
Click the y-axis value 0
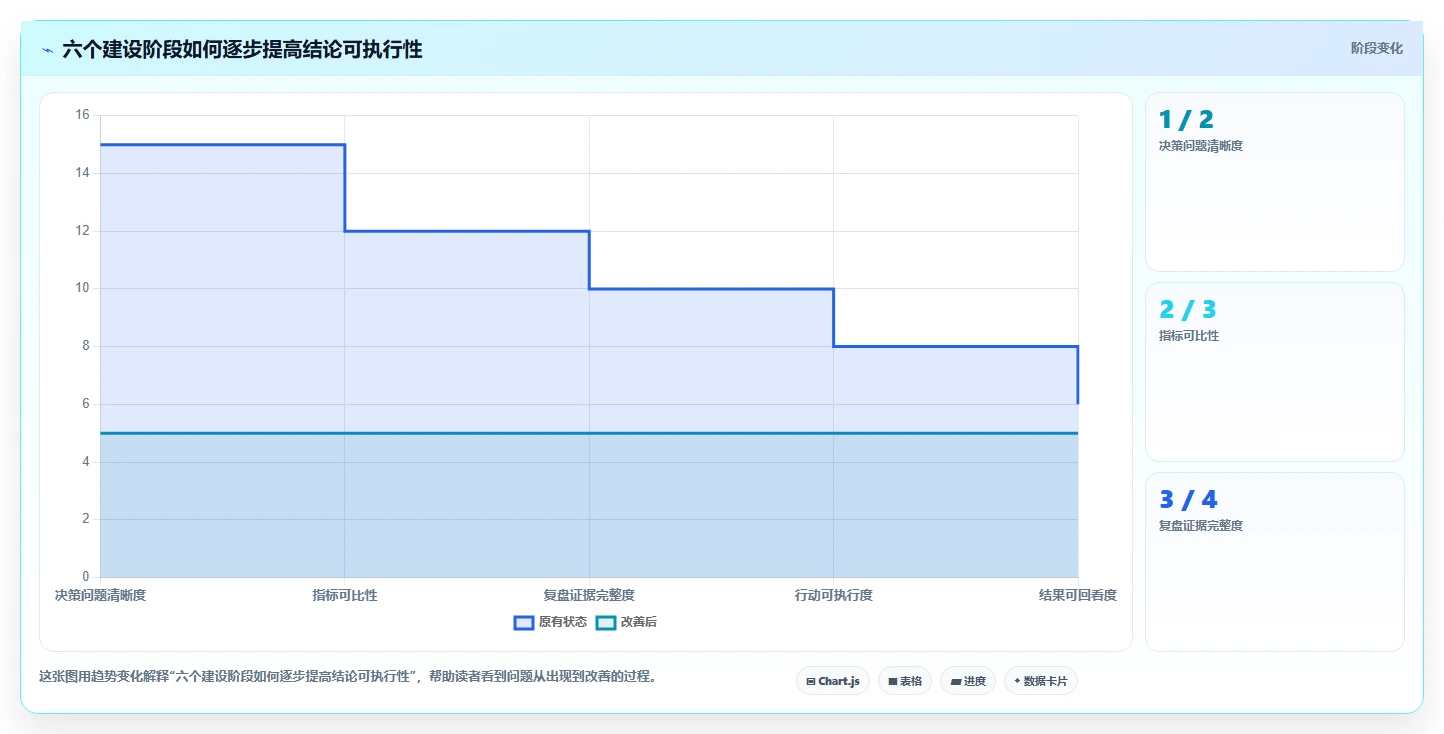point(86,577)
